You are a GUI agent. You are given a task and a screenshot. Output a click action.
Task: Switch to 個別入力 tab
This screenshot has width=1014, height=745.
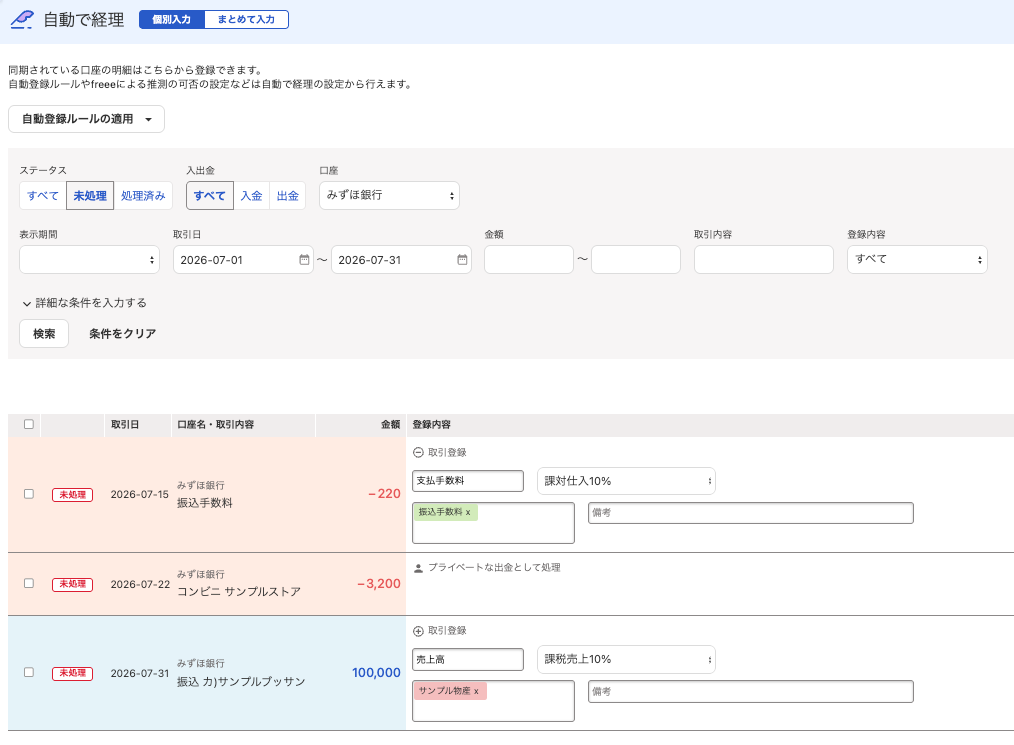[x=171, y=19]
